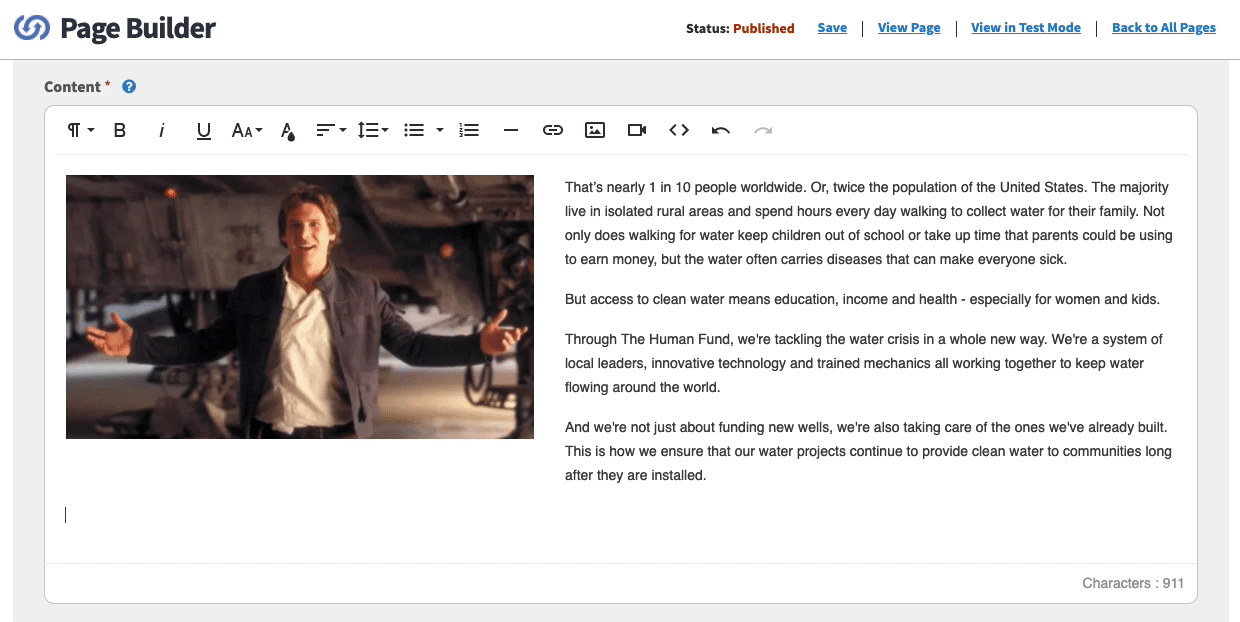Image resolution: width=1240 pixels, height=622 pixels.
Task: Open View in Test Mode
Action: tap(1026, 28)
